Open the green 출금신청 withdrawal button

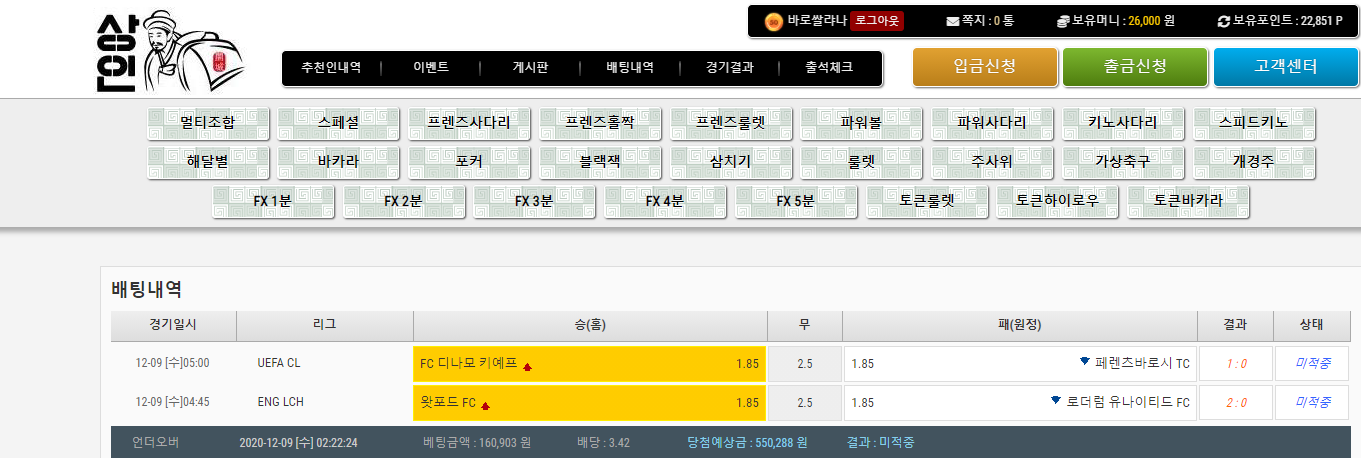(1135, 67)
